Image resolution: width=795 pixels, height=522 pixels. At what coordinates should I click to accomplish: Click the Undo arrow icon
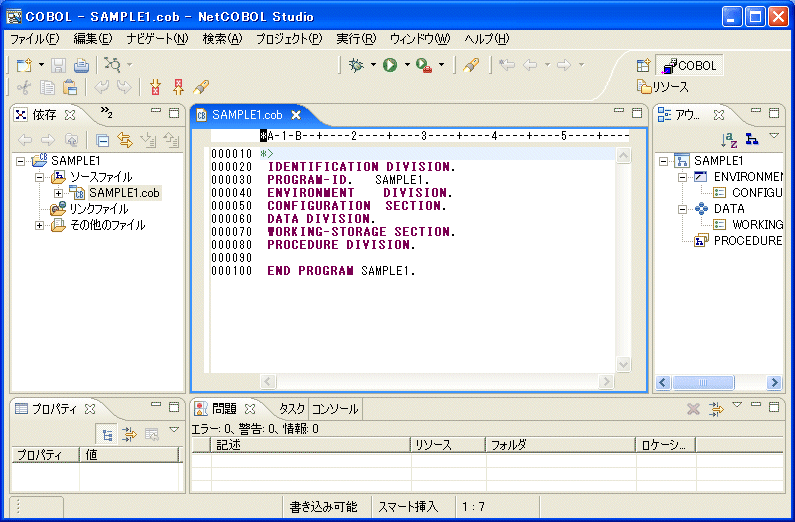pos(101,87)
